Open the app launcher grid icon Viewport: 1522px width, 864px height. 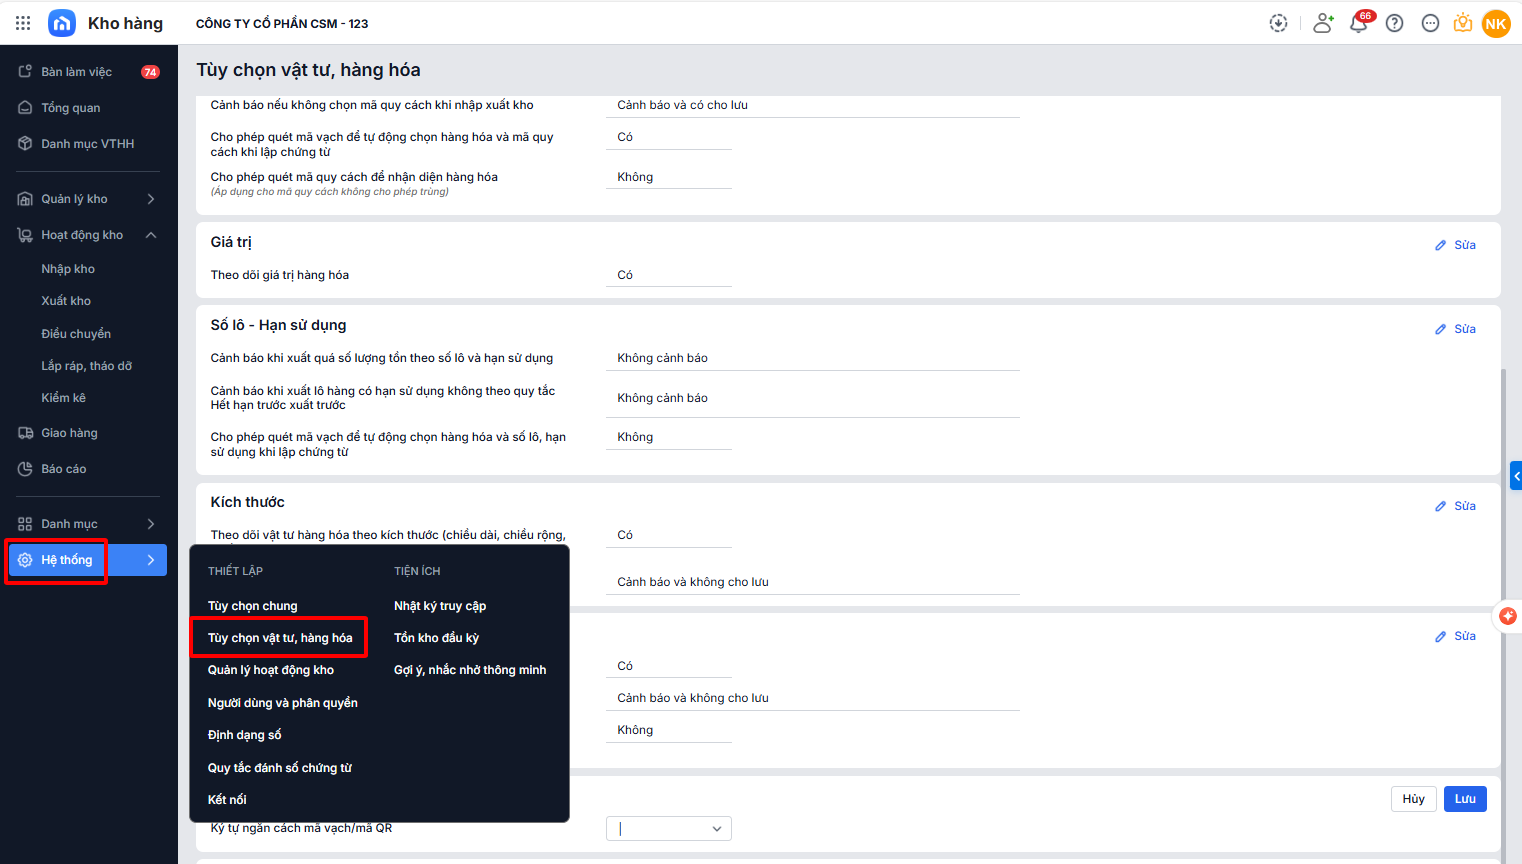[x=23, y=23]
